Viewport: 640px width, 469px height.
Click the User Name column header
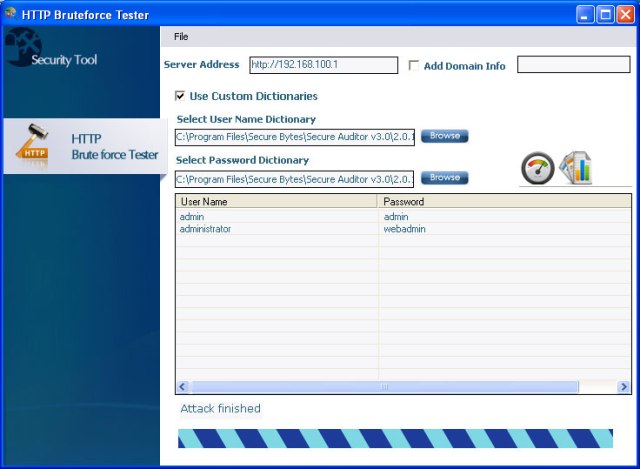coord(276,202)
